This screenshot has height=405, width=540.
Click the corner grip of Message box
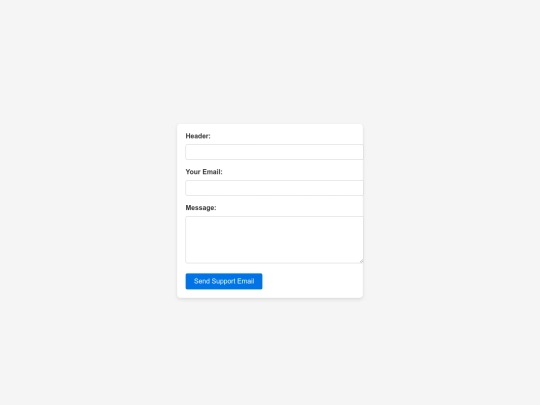tap(361, 261)
